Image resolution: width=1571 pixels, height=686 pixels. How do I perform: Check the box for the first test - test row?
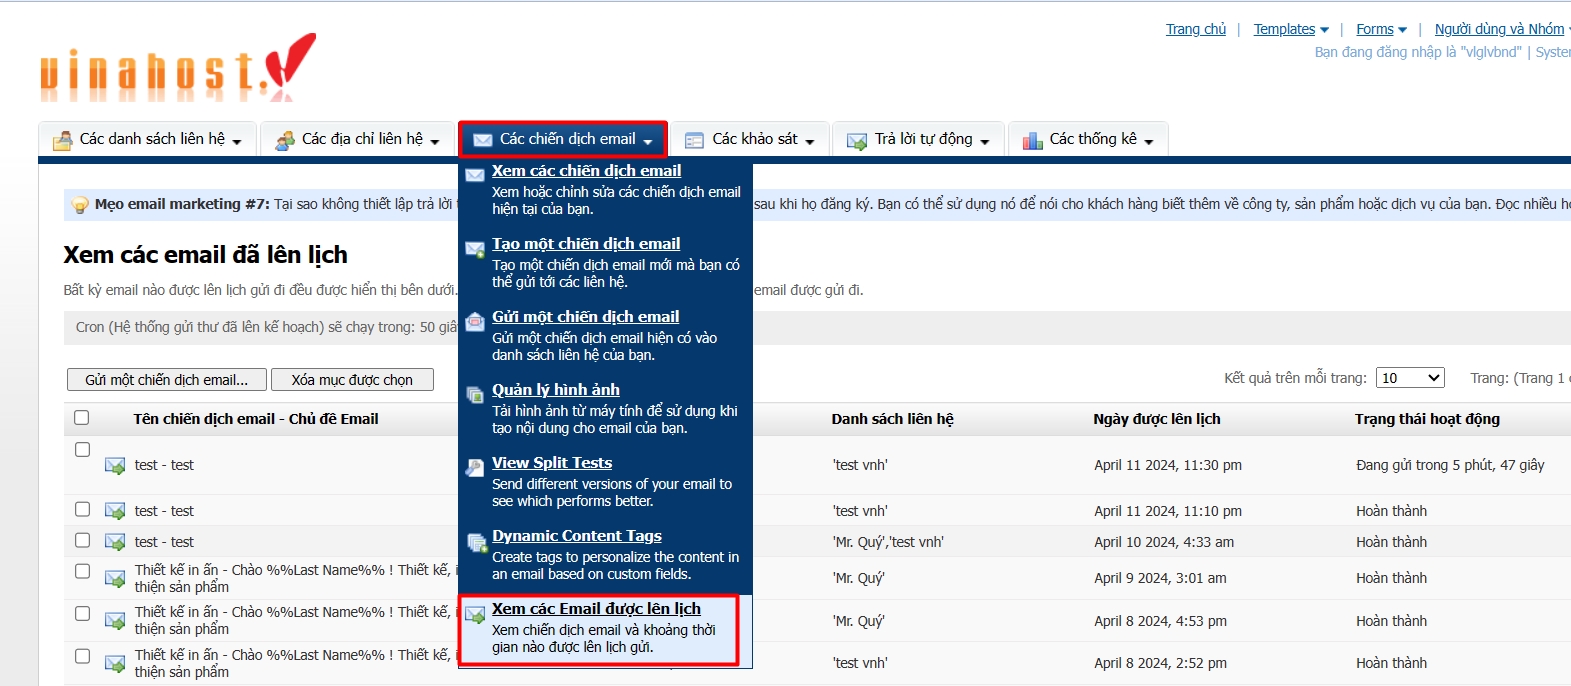coord(83,450)
